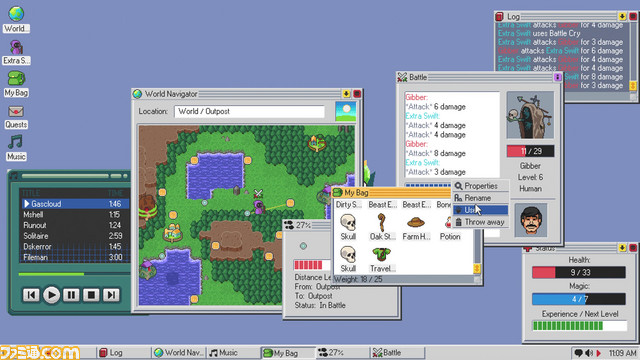Select the Travel shirt item in bag
The height and width of the screenshot is (360, 640).
point(382,259)
